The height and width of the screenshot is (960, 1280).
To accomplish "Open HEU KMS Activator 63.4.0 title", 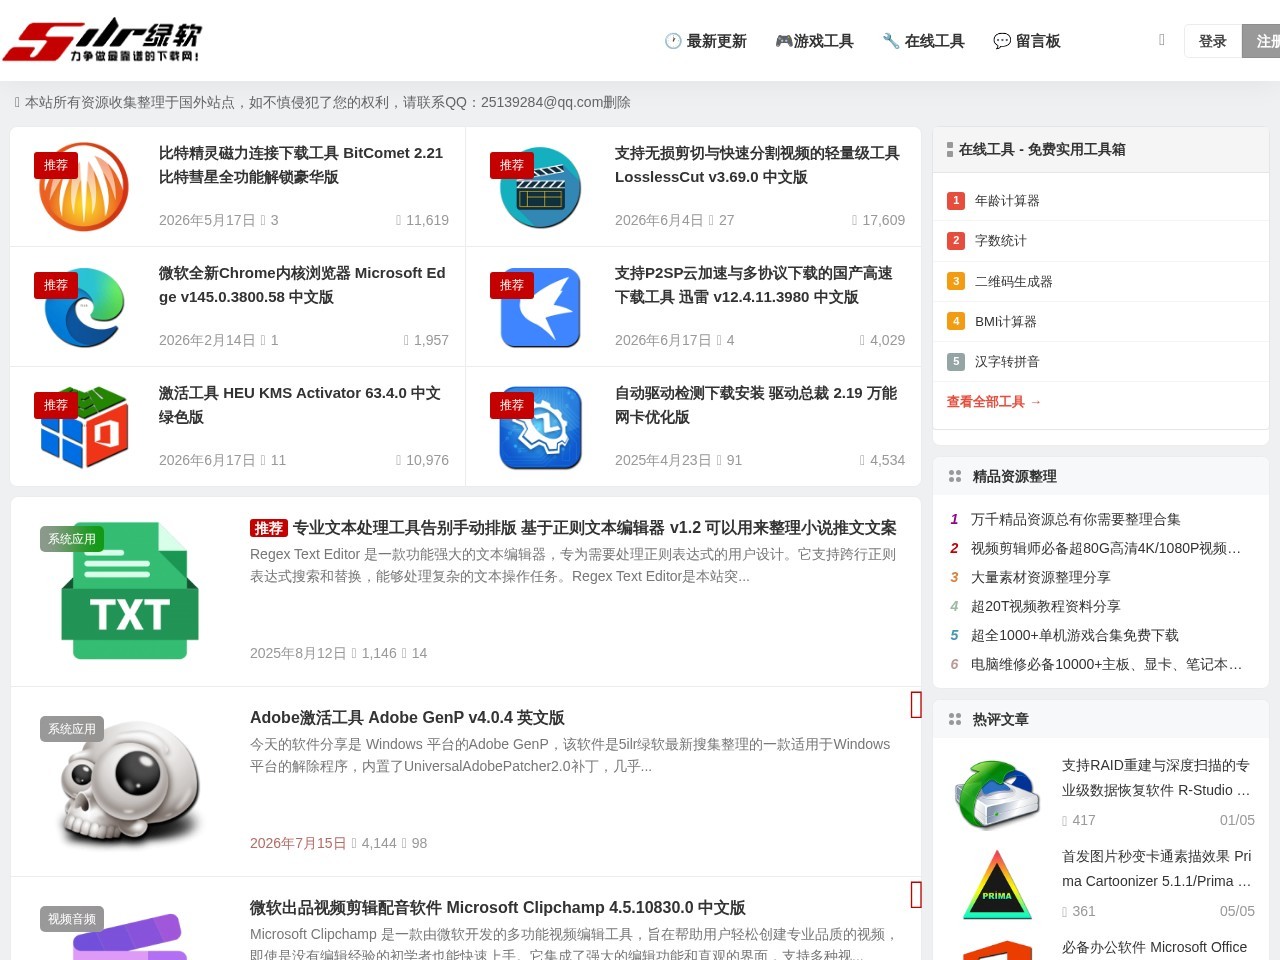I will (x=300, y=405).
